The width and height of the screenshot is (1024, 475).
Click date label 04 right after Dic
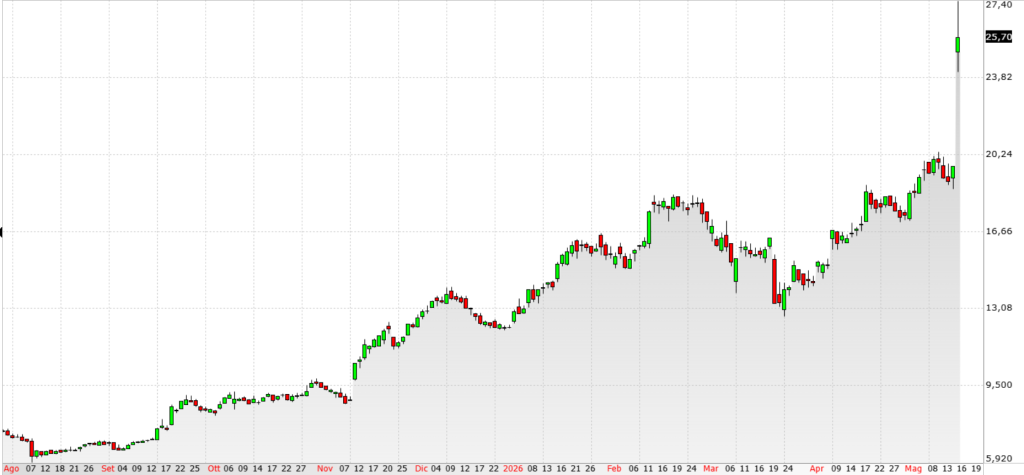click(x=436, y=468)
